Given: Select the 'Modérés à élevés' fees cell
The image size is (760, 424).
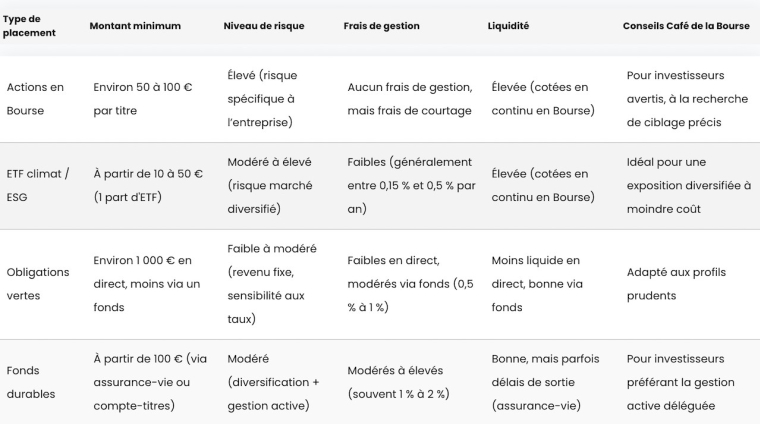Looking at the screenshot, I should [x=398, y=382].
